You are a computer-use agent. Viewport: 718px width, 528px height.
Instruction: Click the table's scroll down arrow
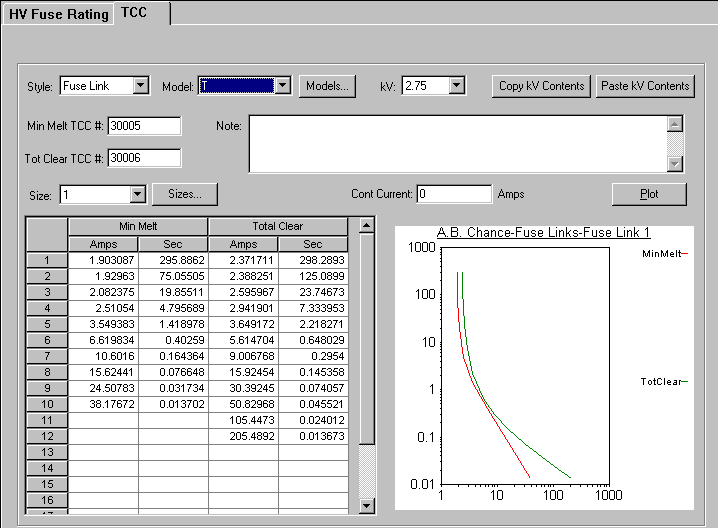[x=367, y=506]
